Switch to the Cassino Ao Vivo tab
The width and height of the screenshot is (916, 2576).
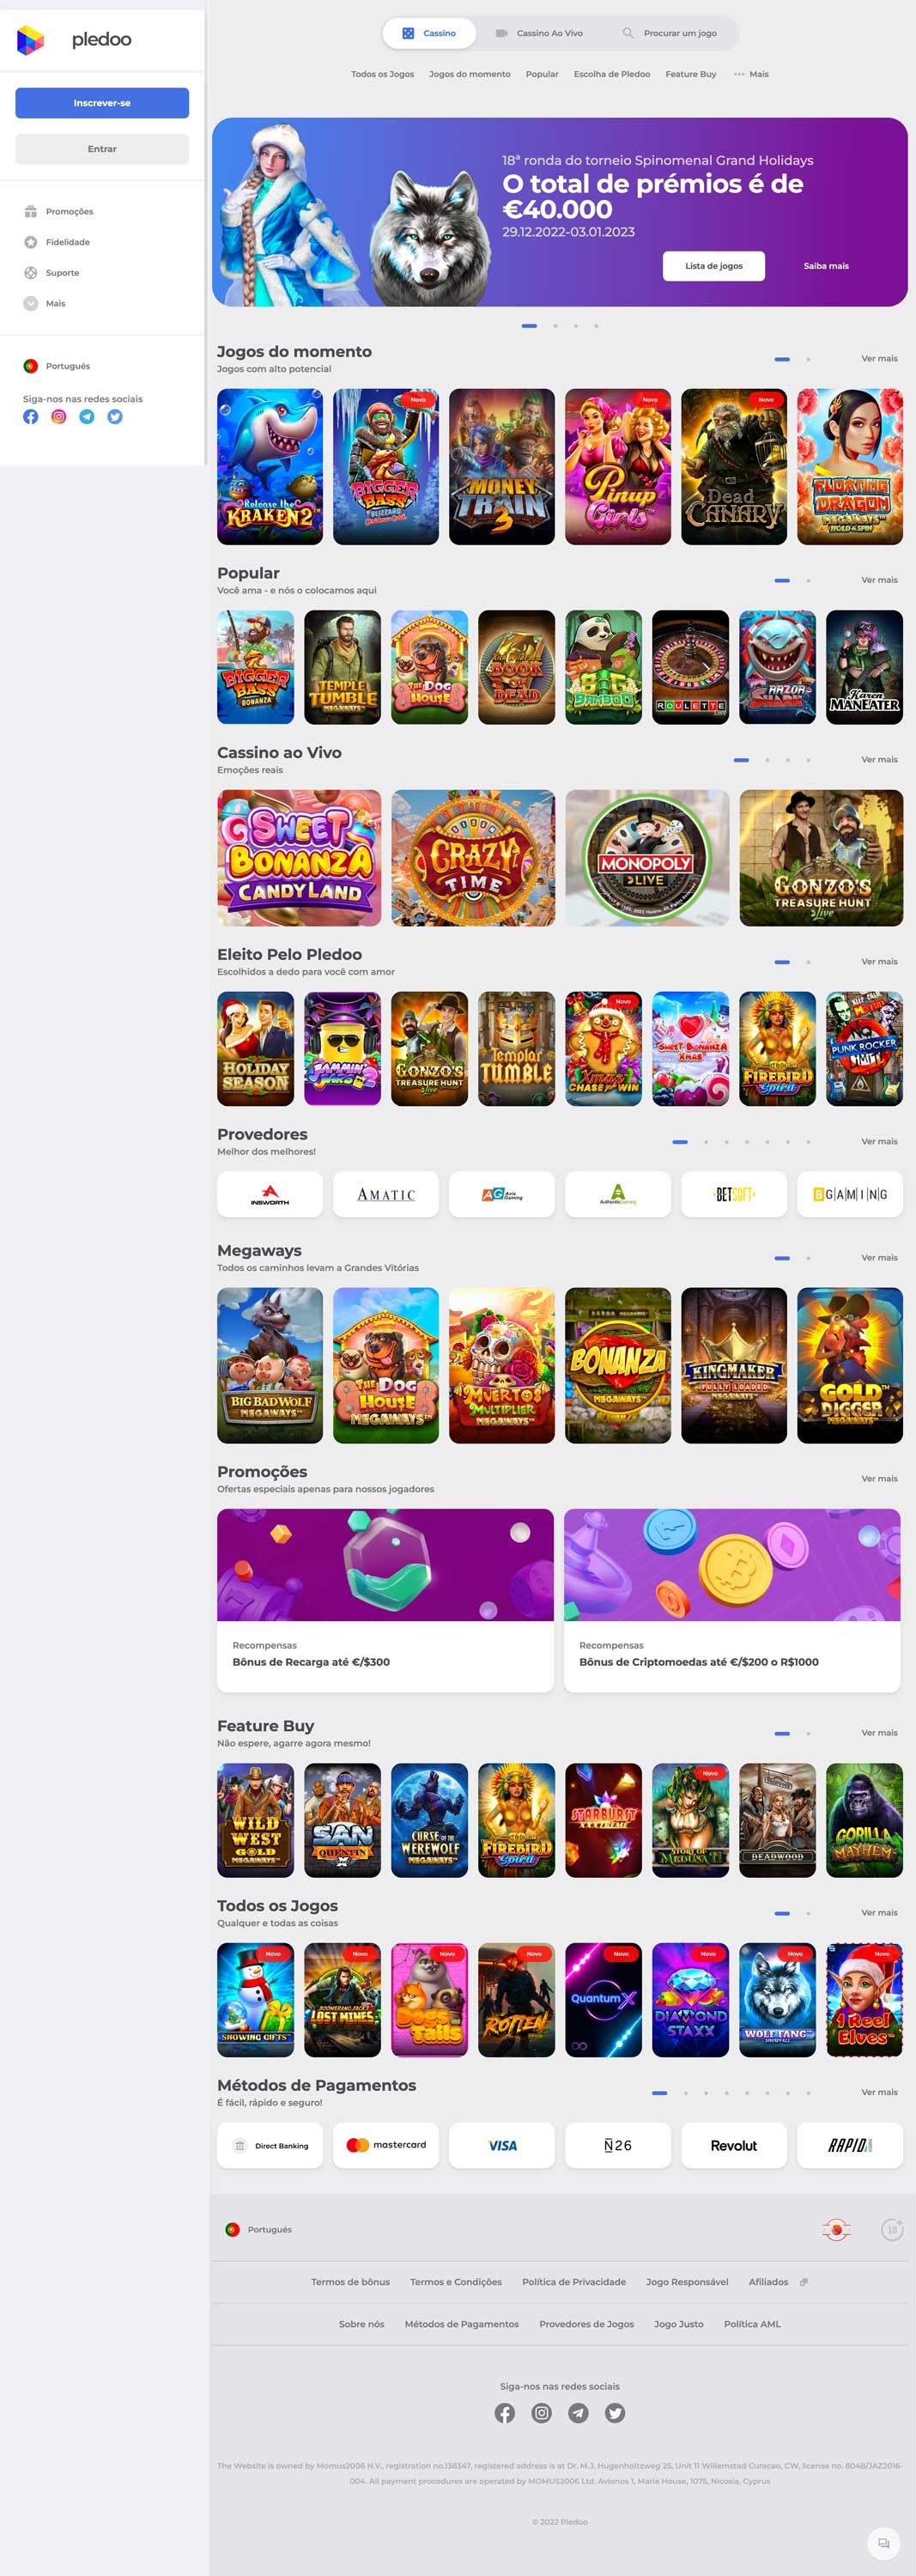coord(540,33)
